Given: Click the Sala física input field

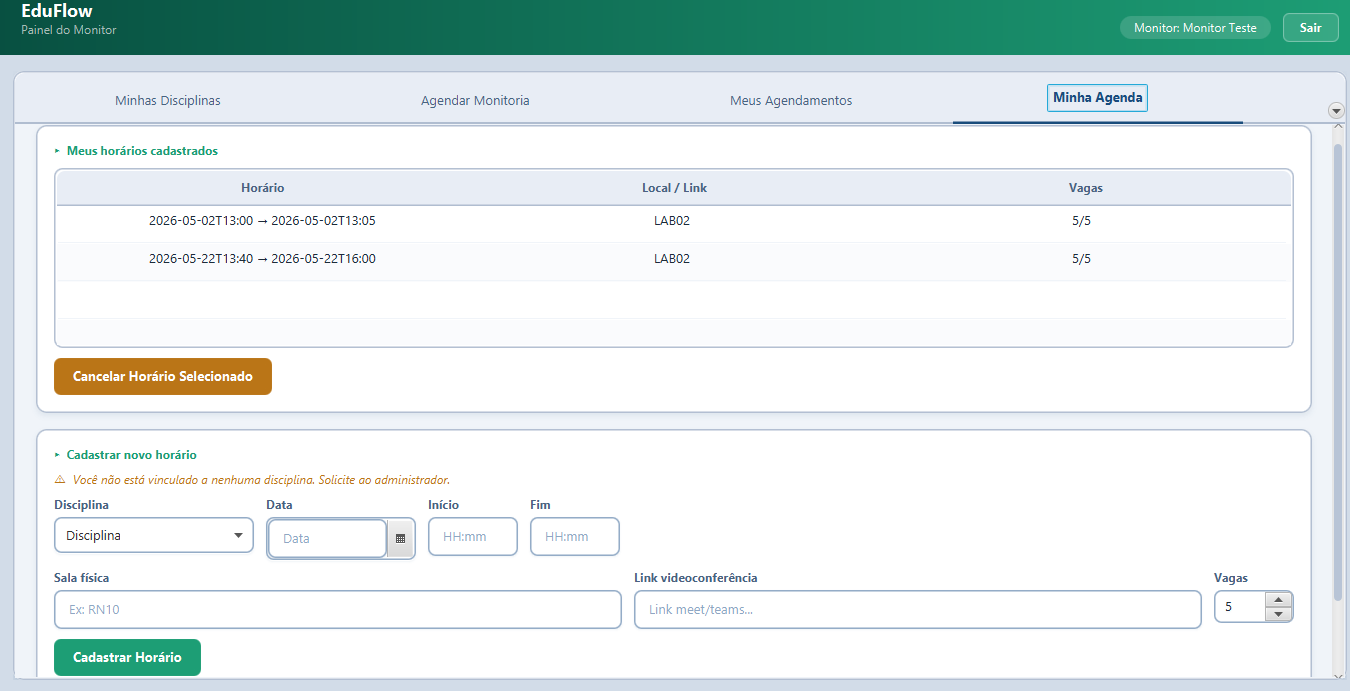Looking at the screenshot, I should click(x=338, y=609).
